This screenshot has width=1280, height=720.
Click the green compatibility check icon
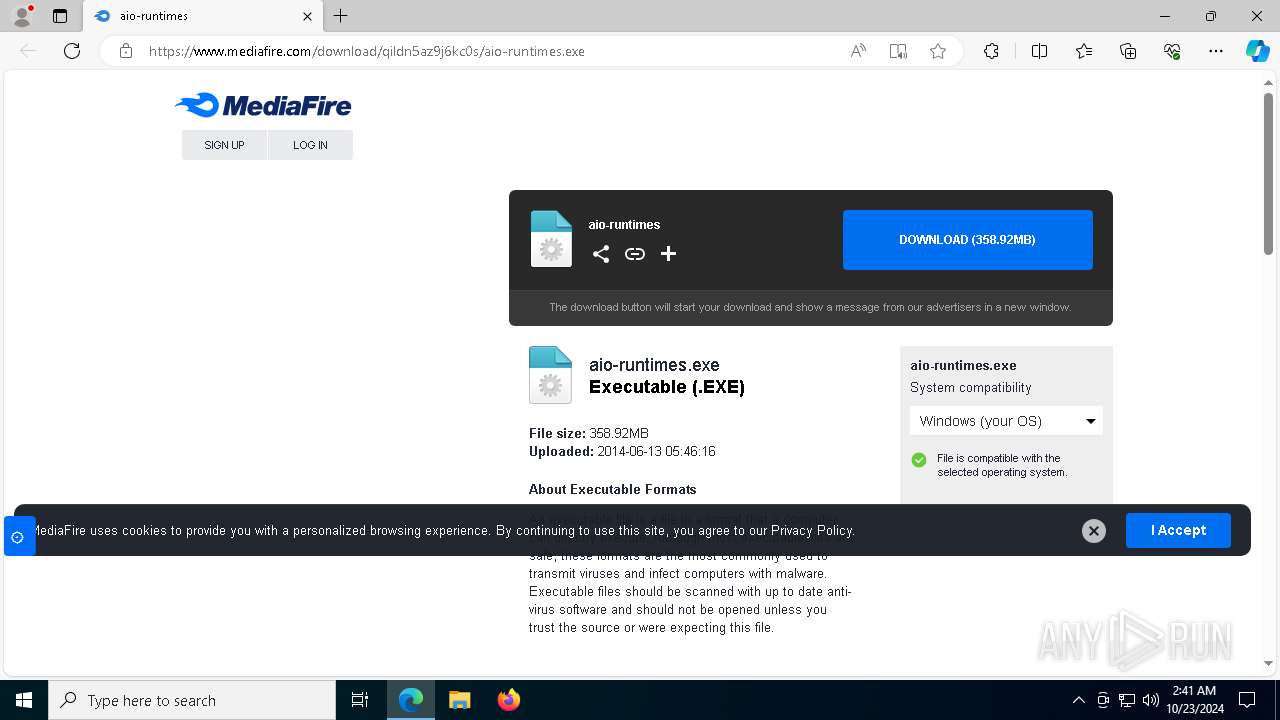[x=919, y=460]
